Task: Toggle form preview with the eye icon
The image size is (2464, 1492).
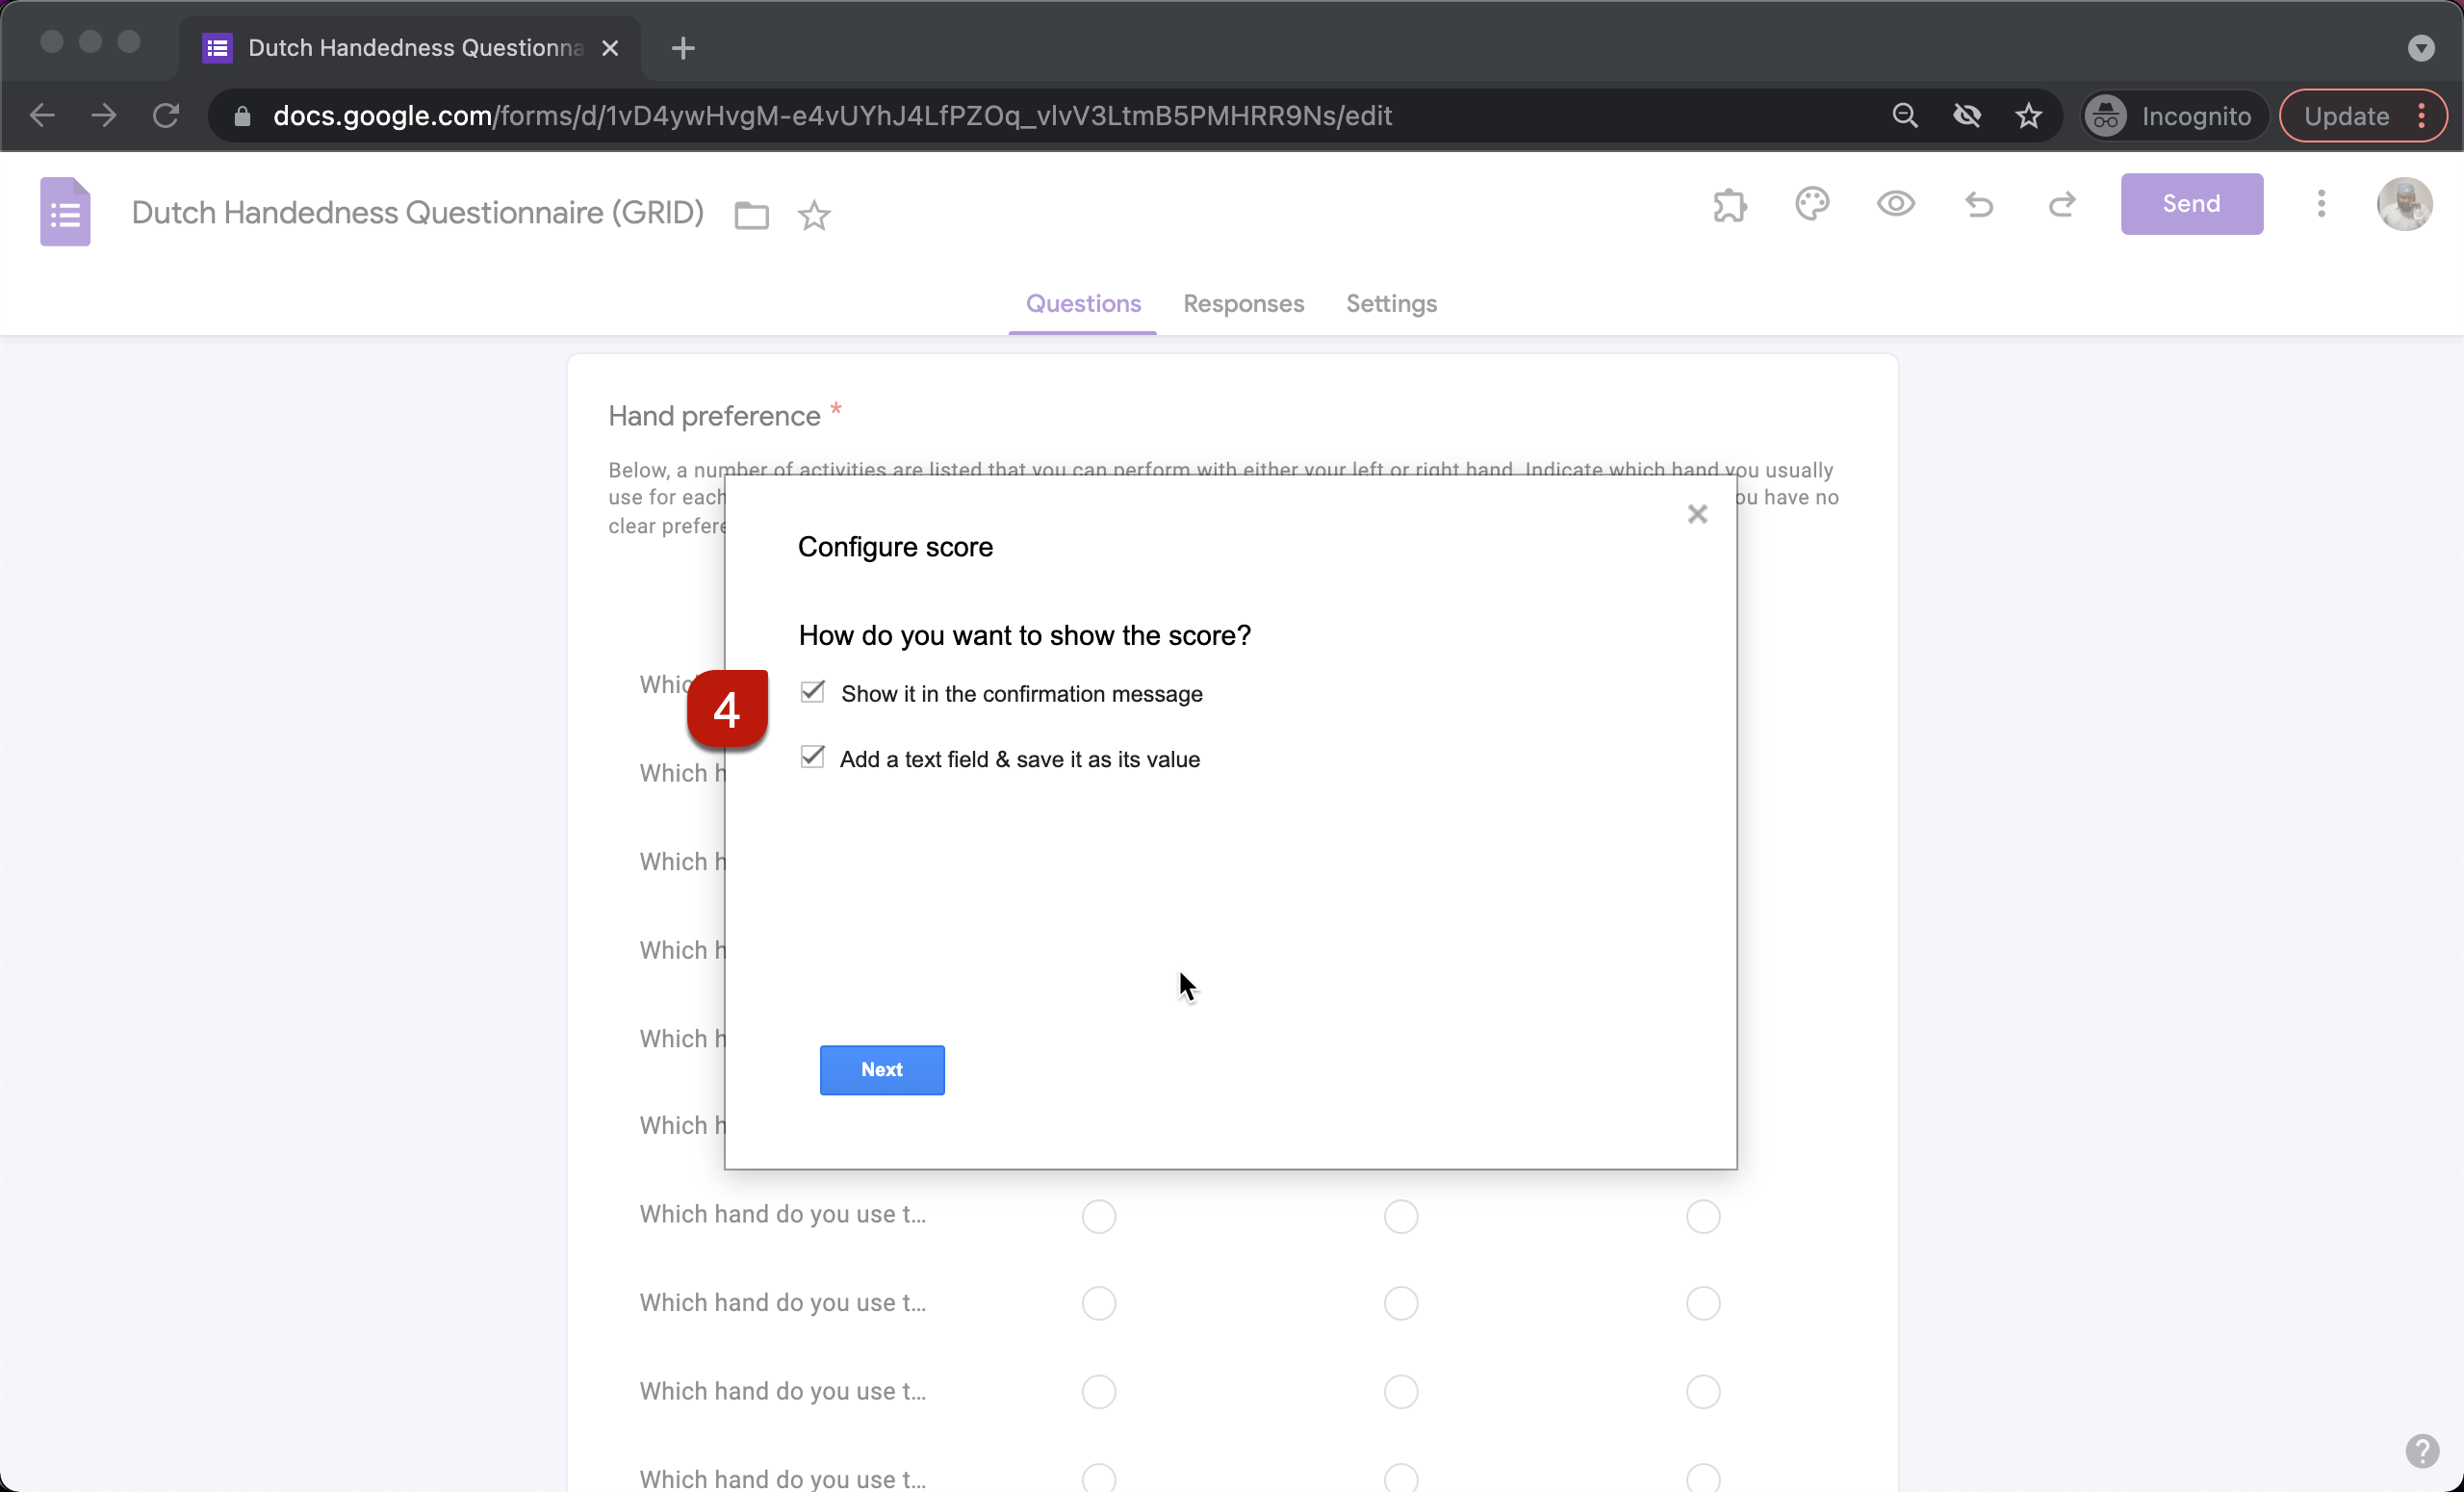Action: pos(1895,205)
